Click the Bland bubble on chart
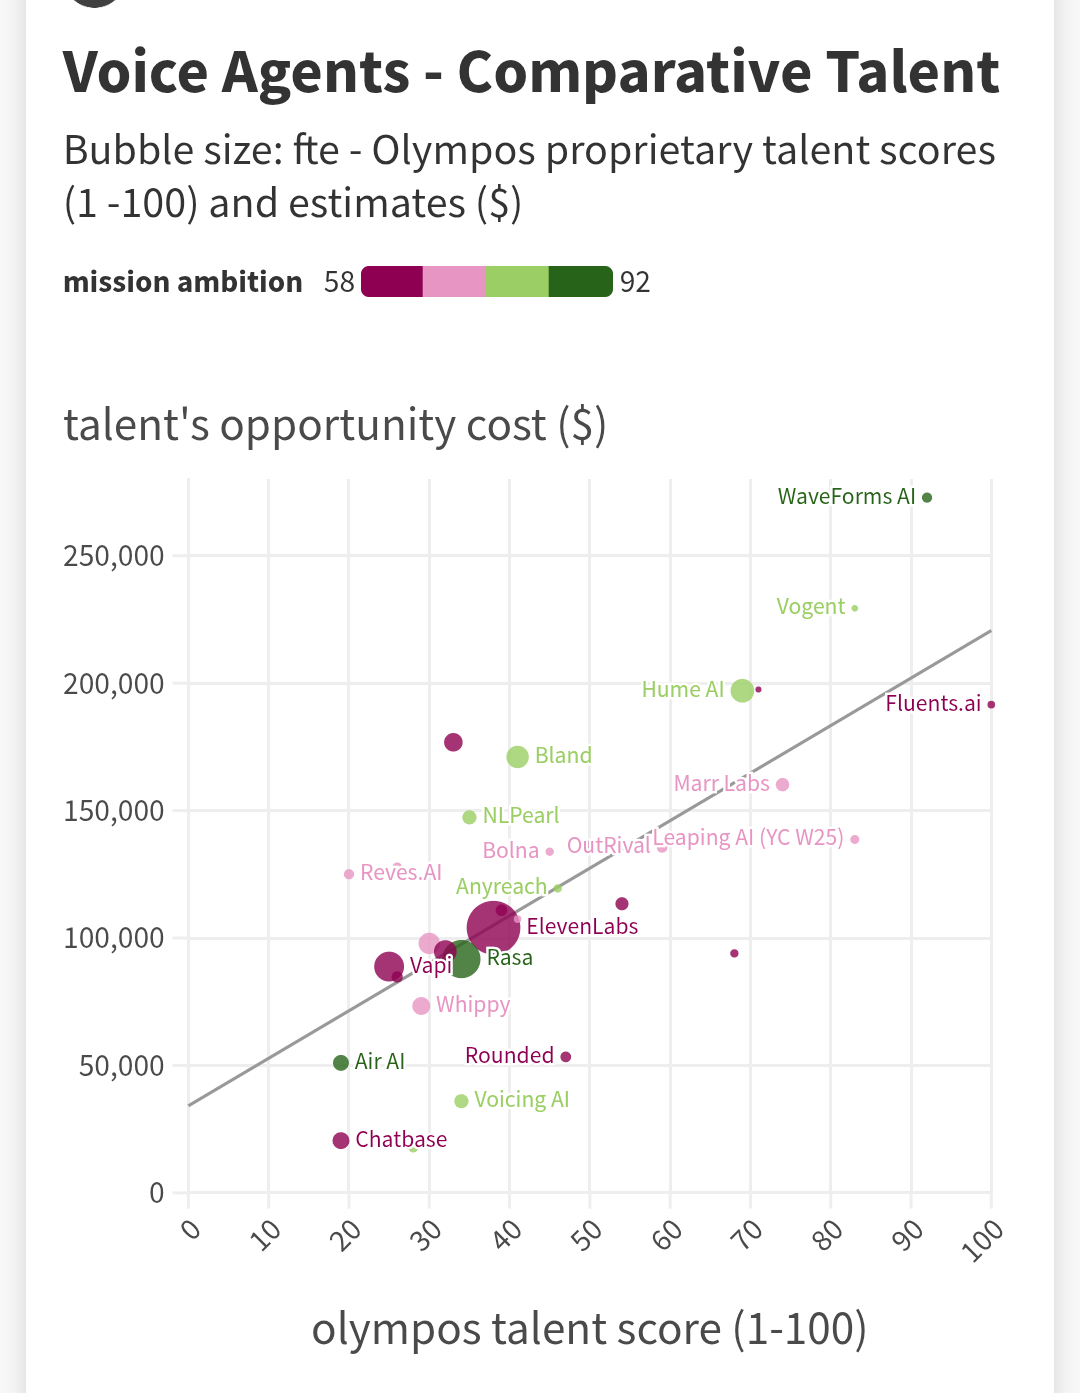1080x1393 pixels. click(x=517, y=757)
